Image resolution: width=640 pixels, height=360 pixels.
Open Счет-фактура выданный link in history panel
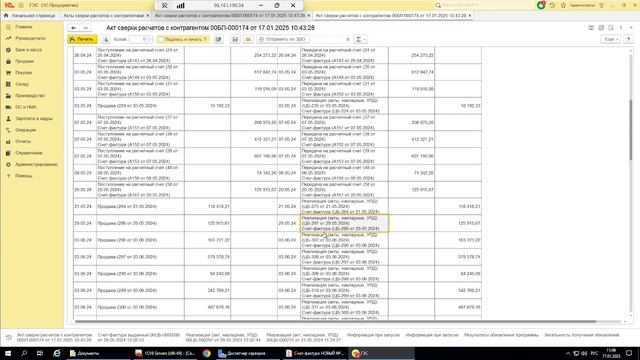click(x=139, y=337)
